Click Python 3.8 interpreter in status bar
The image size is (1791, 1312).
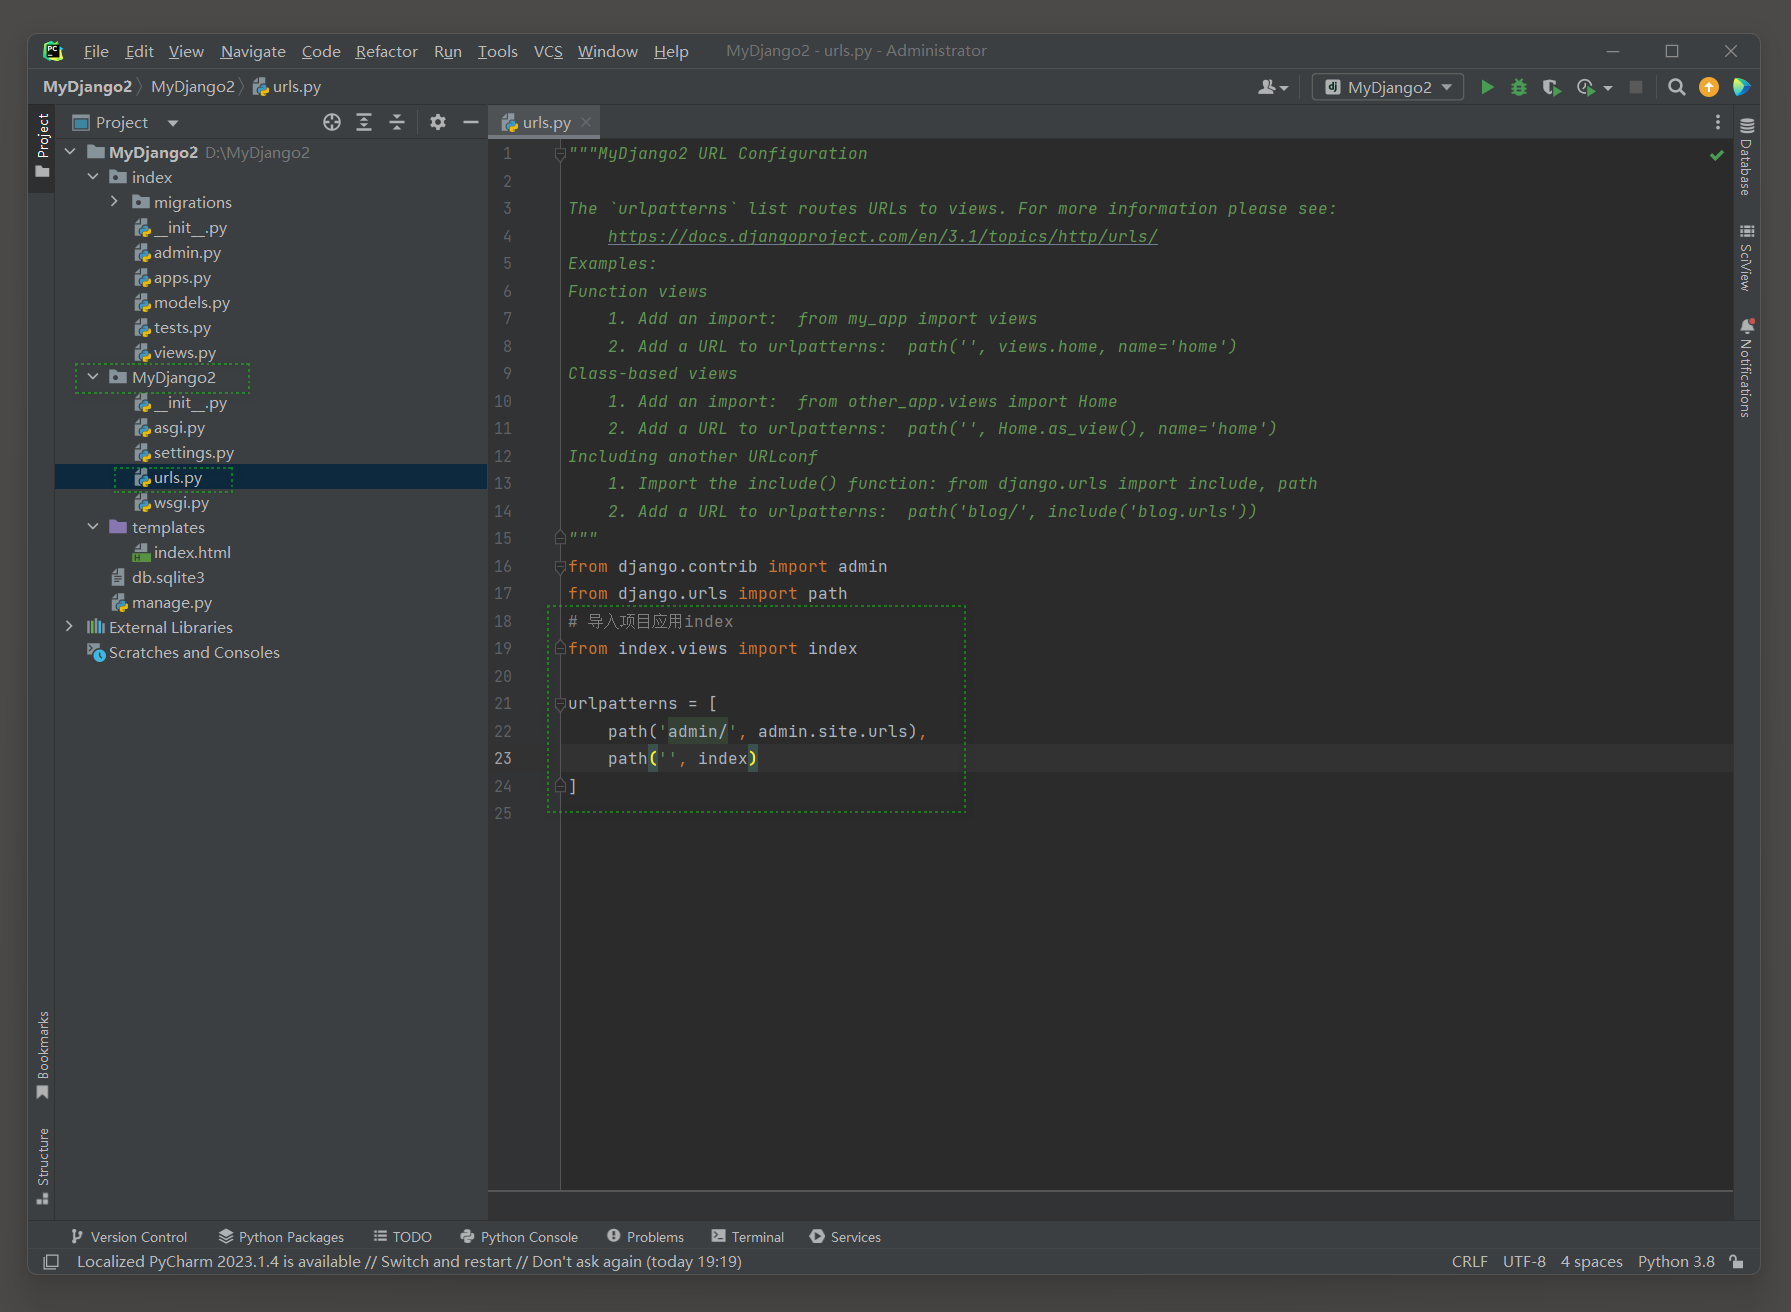point(1676,1262)
